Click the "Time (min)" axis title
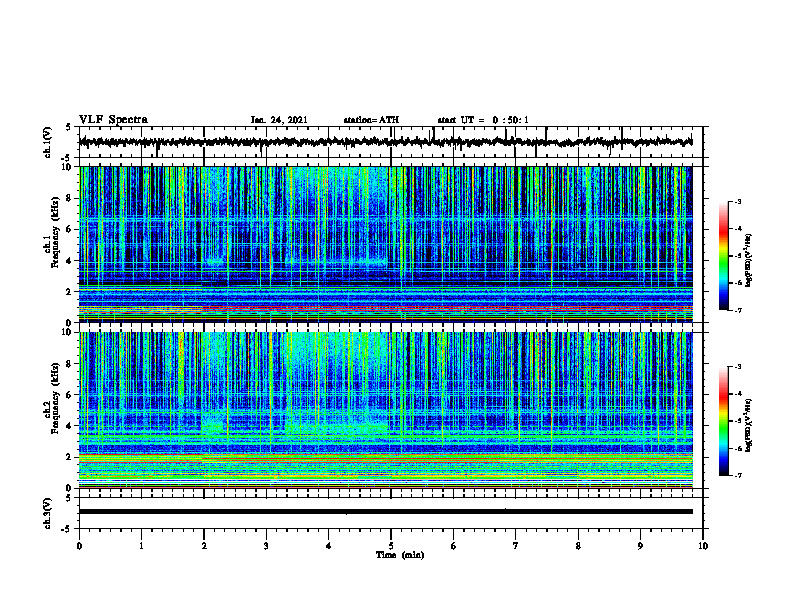This screenshot has width=792, height=612. pos(400,555)
